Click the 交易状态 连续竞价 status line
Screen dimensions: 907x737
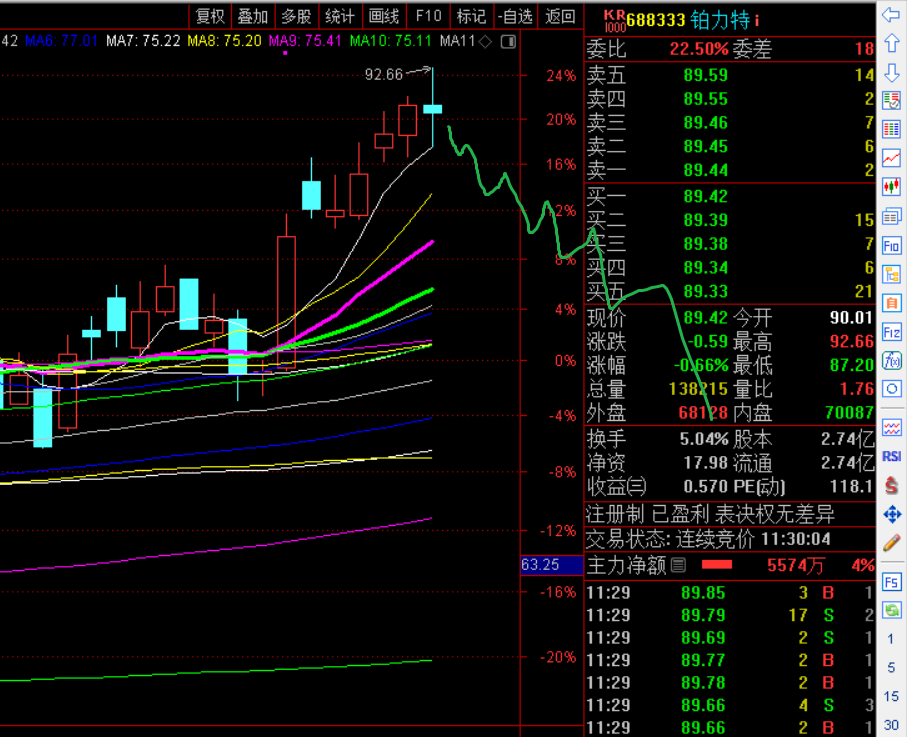coord(709,540)
